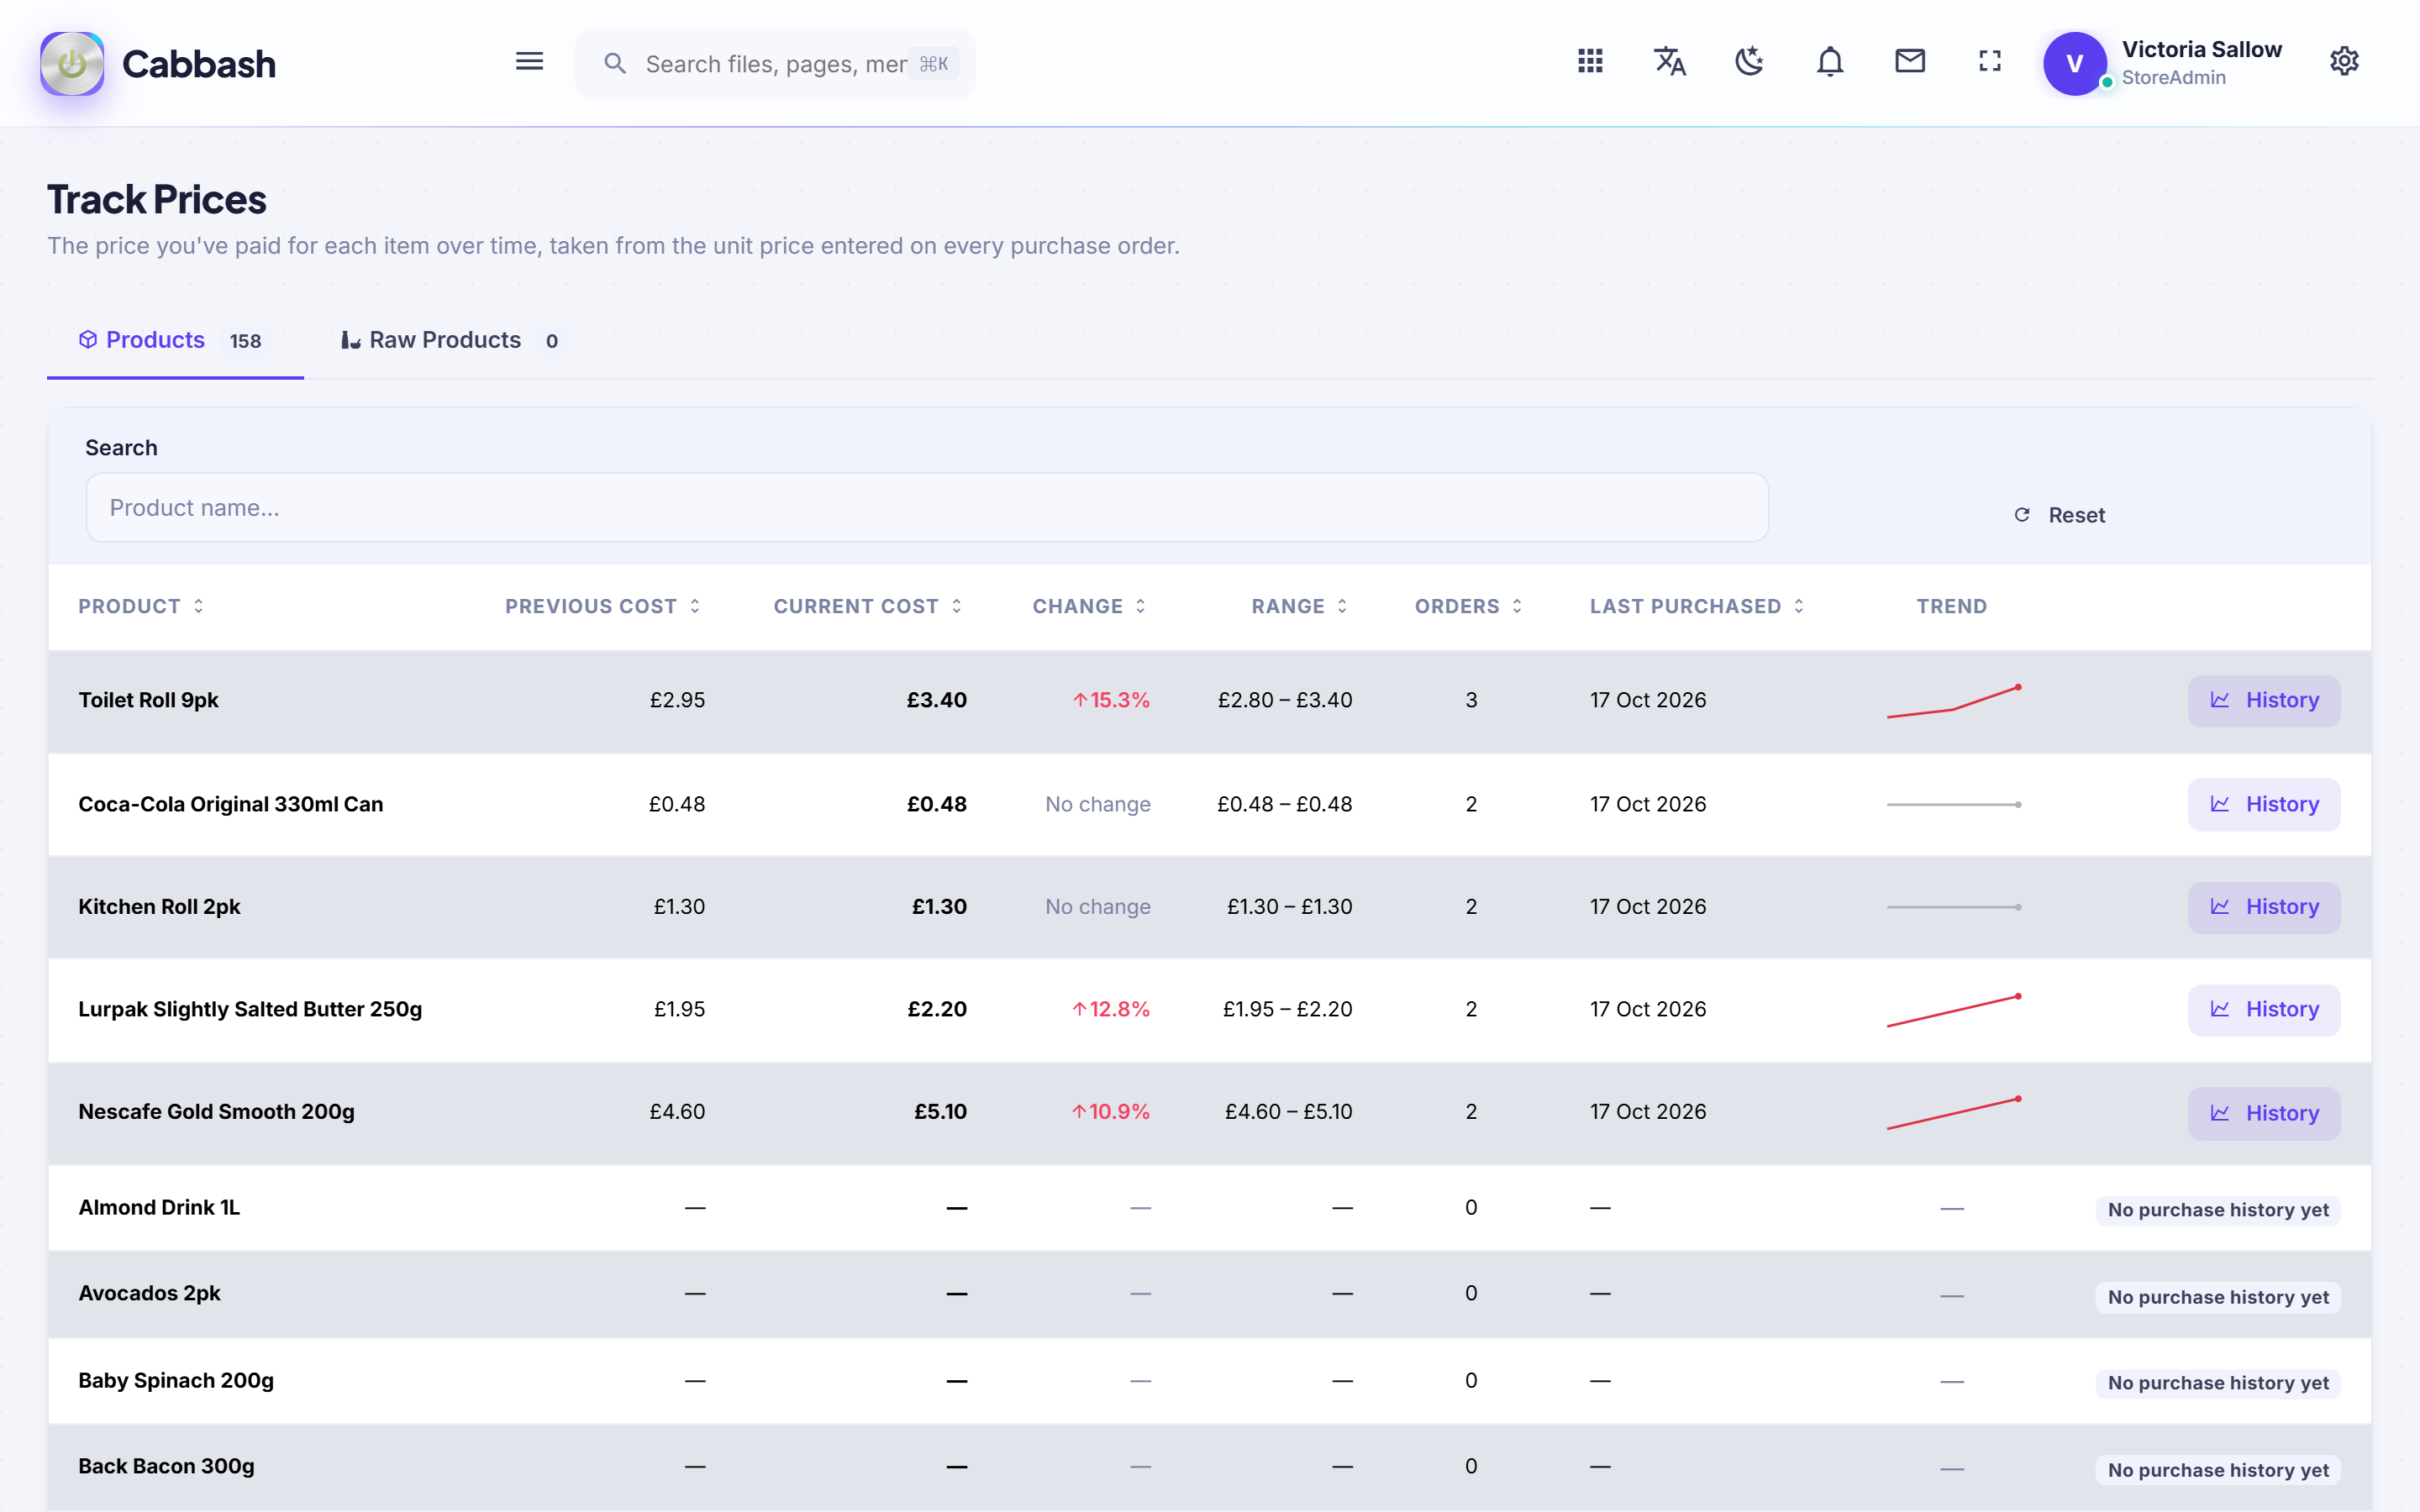Sort by Last Purchased column

(x=1697, y=606)
